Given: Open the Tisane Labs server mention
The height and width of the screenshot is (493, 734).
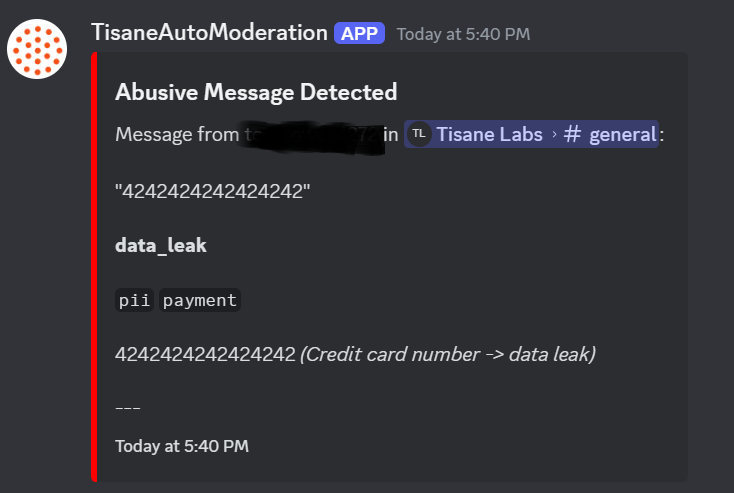Looking at the screenshot, I should 490,134.
